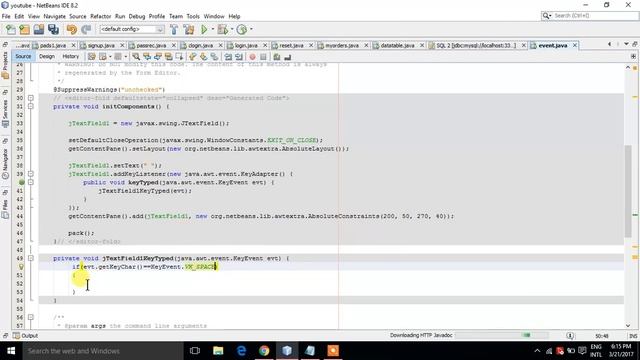Open the Profile Project dropdown arrow
Viewport: 640px width, 360px height.
coord(251,29)
